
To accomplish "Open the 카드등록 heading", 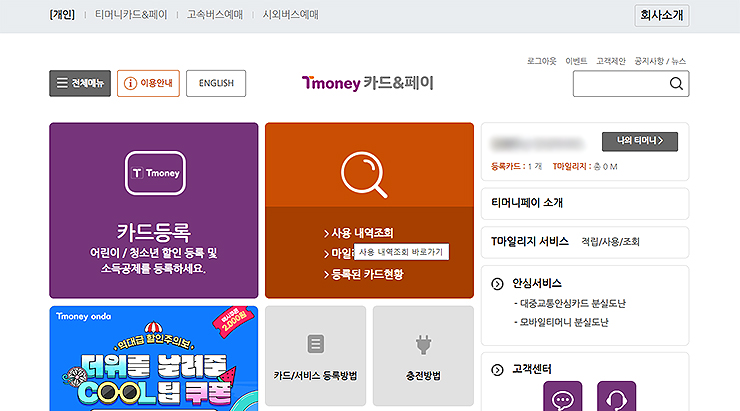I will (154, 232).
